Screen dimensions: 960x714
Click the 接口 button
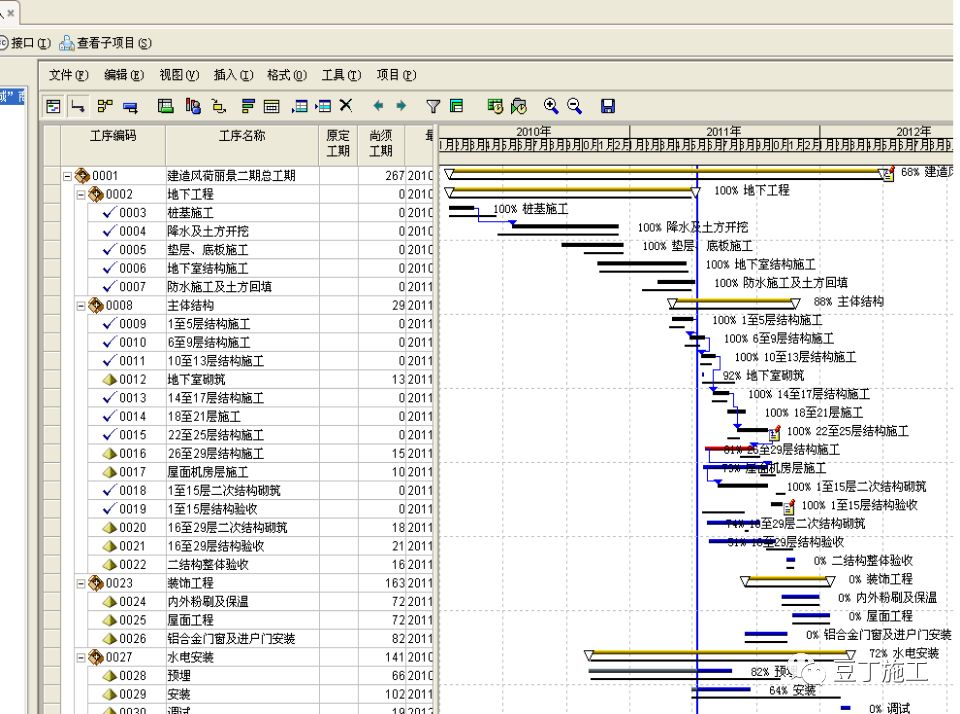pos(25,43)
